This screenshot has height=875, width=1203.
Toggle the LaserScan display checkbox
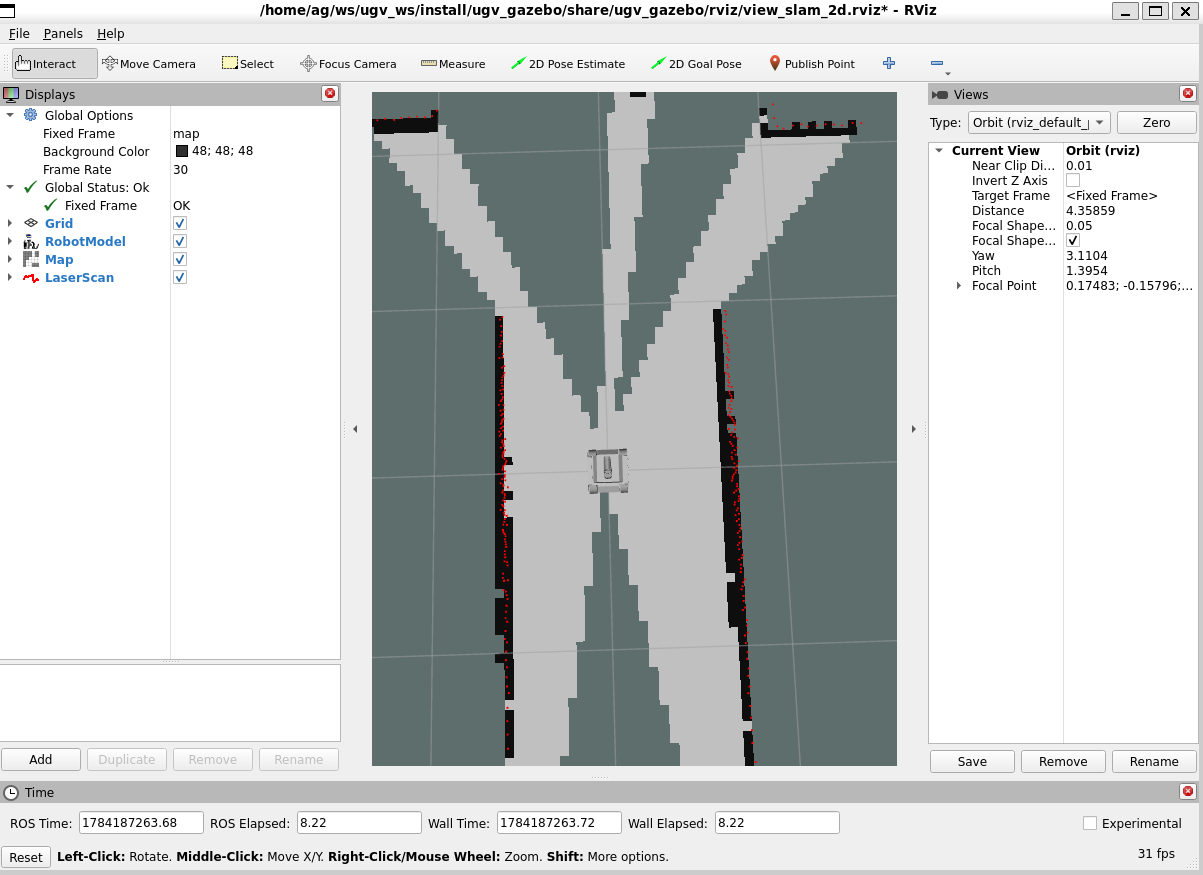pos(180,277)
